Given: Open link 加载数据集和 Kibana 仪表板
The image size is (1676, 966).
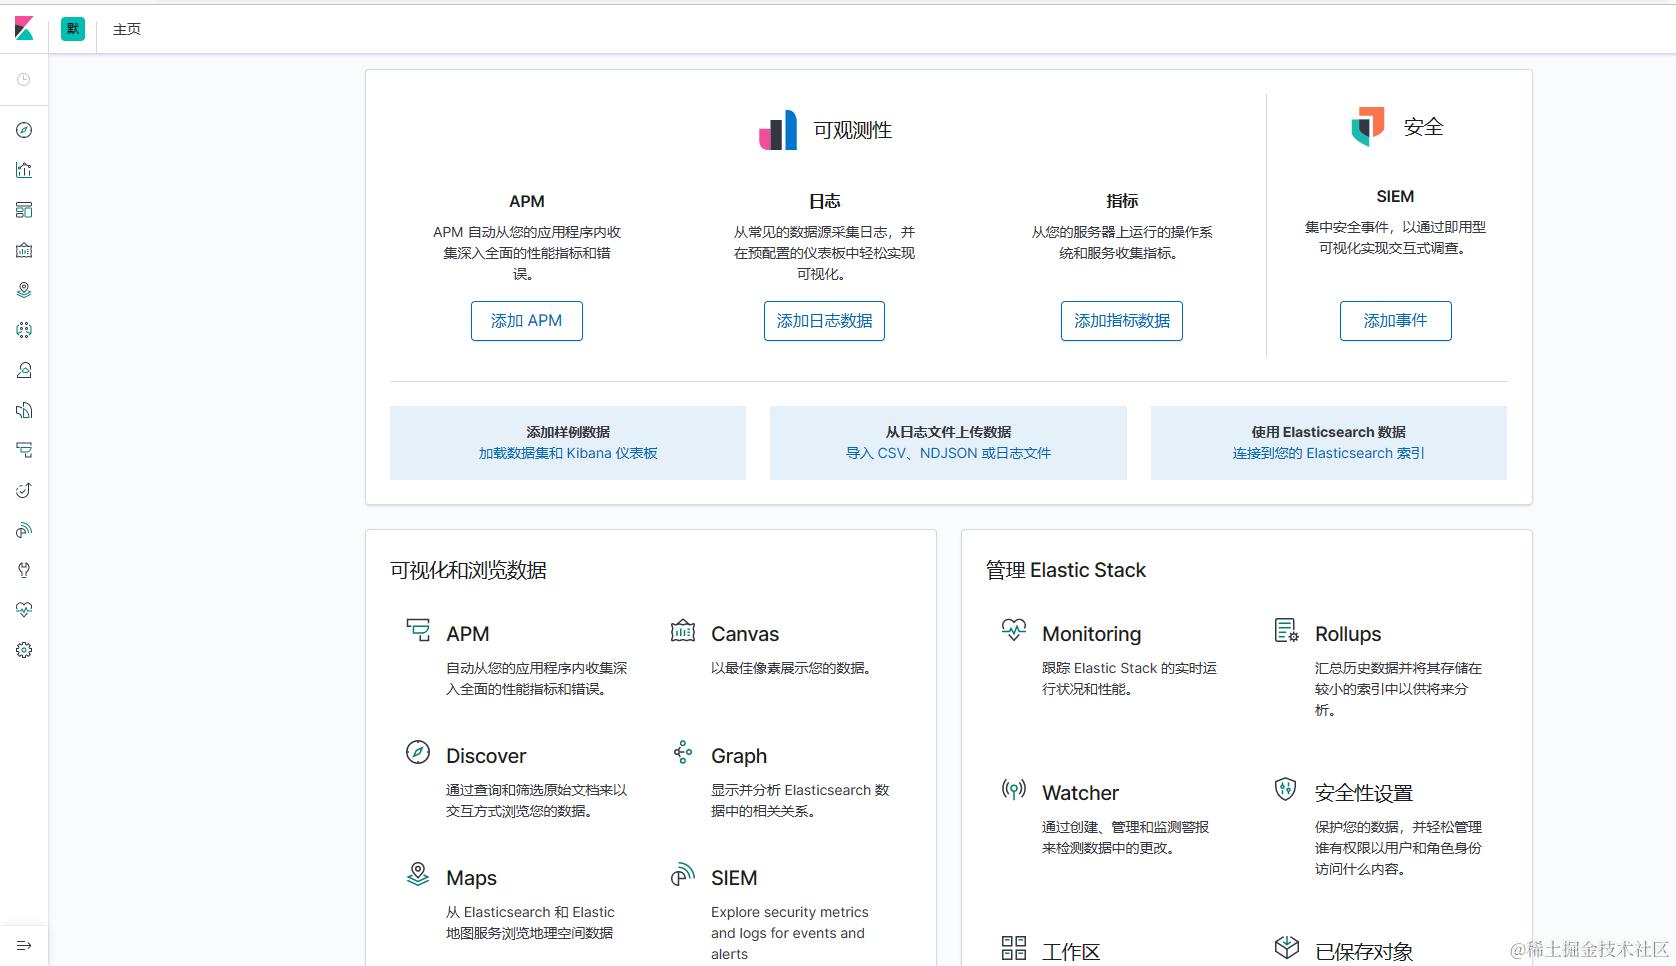Looking at the screenshot, I should click(x=568, y=453).
